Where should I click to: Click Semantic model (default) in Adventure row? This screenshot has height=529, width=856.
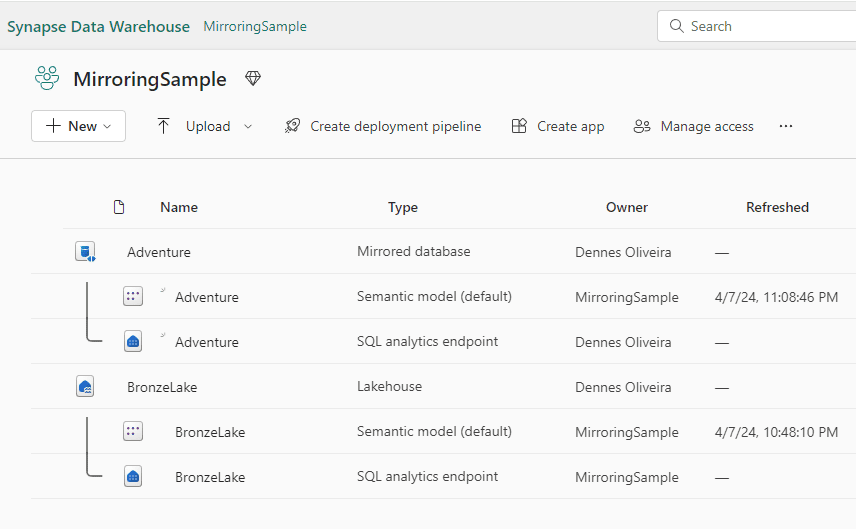pos(435,296)
